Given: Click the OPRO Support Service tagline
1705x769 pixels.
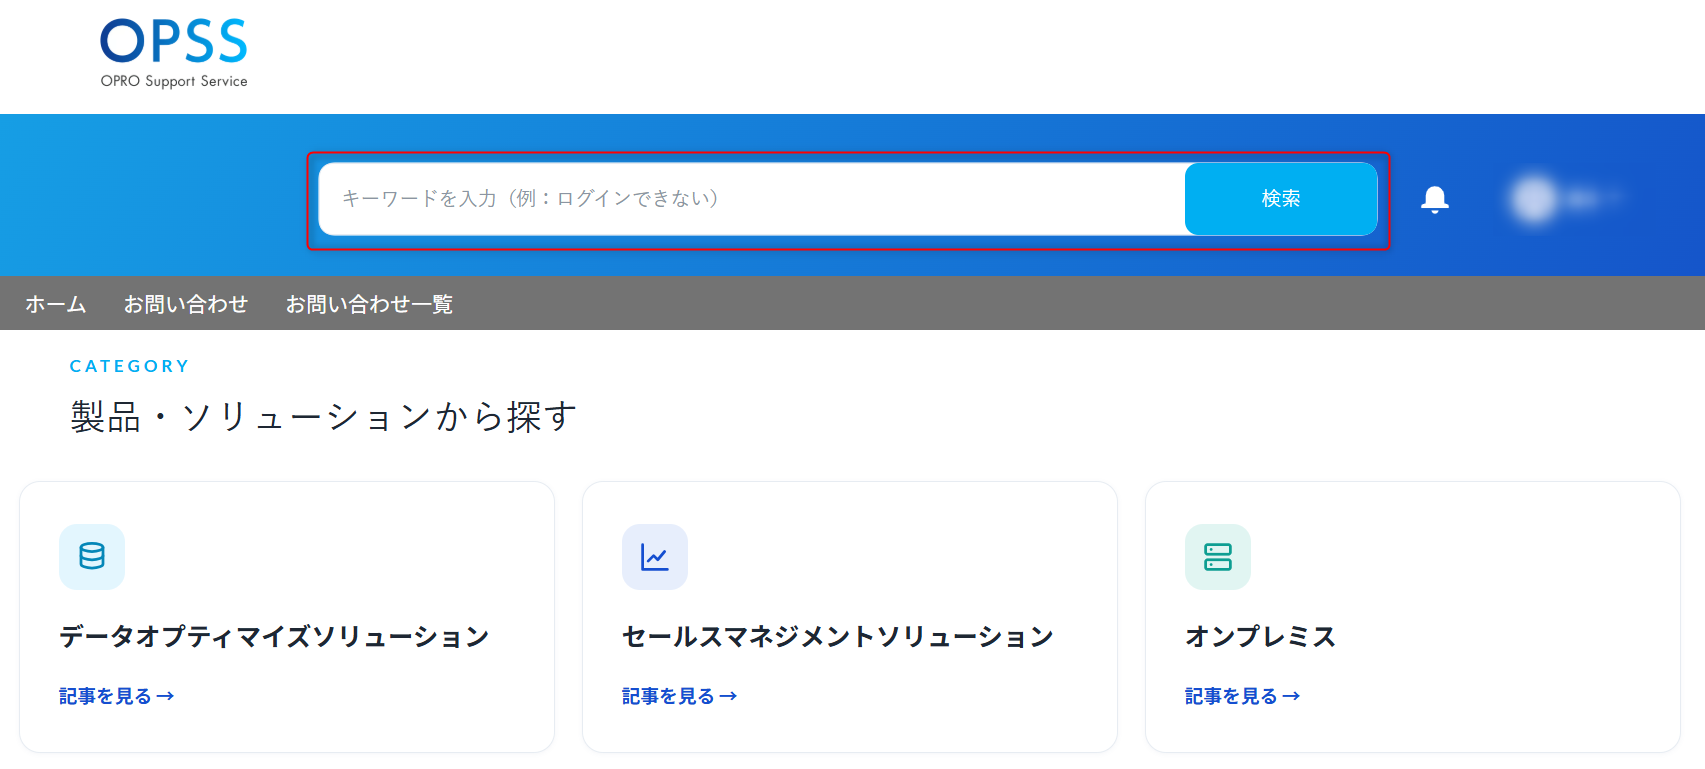Looking at the screenshot, I should pos(174,81).
